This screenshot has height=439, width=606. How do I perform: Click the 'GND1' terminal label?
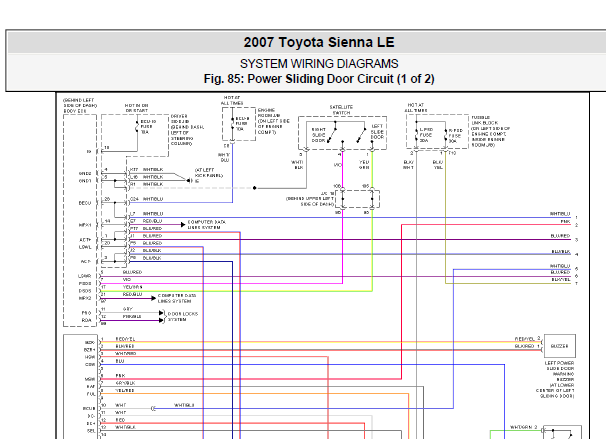[x=85, y=181]
